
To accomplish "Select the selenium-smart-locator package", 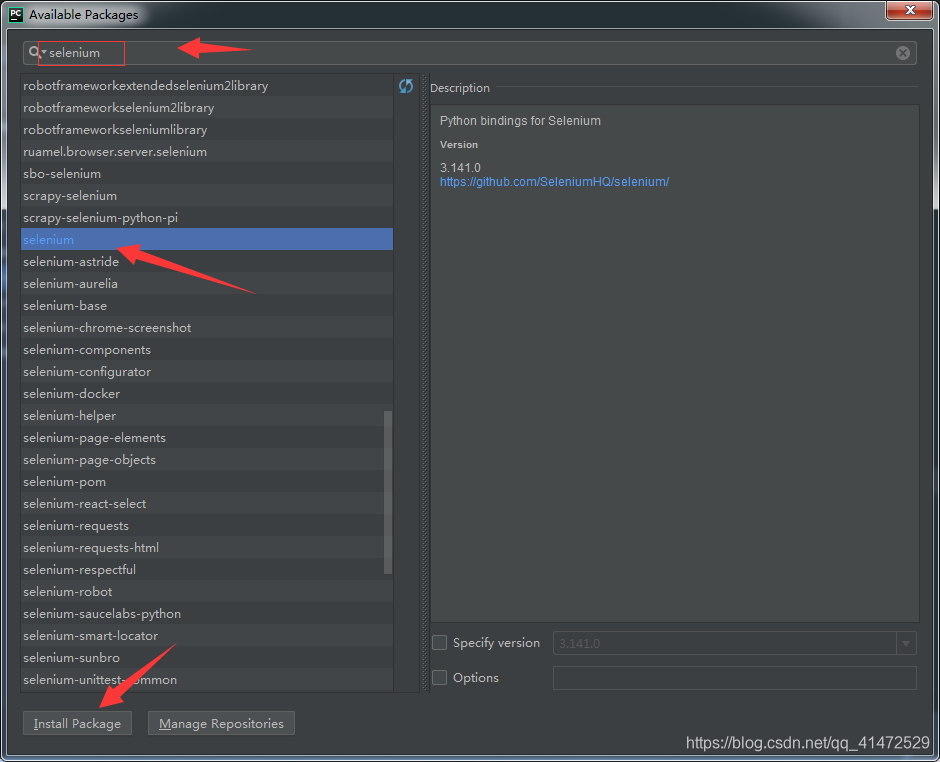I will 207,635.
